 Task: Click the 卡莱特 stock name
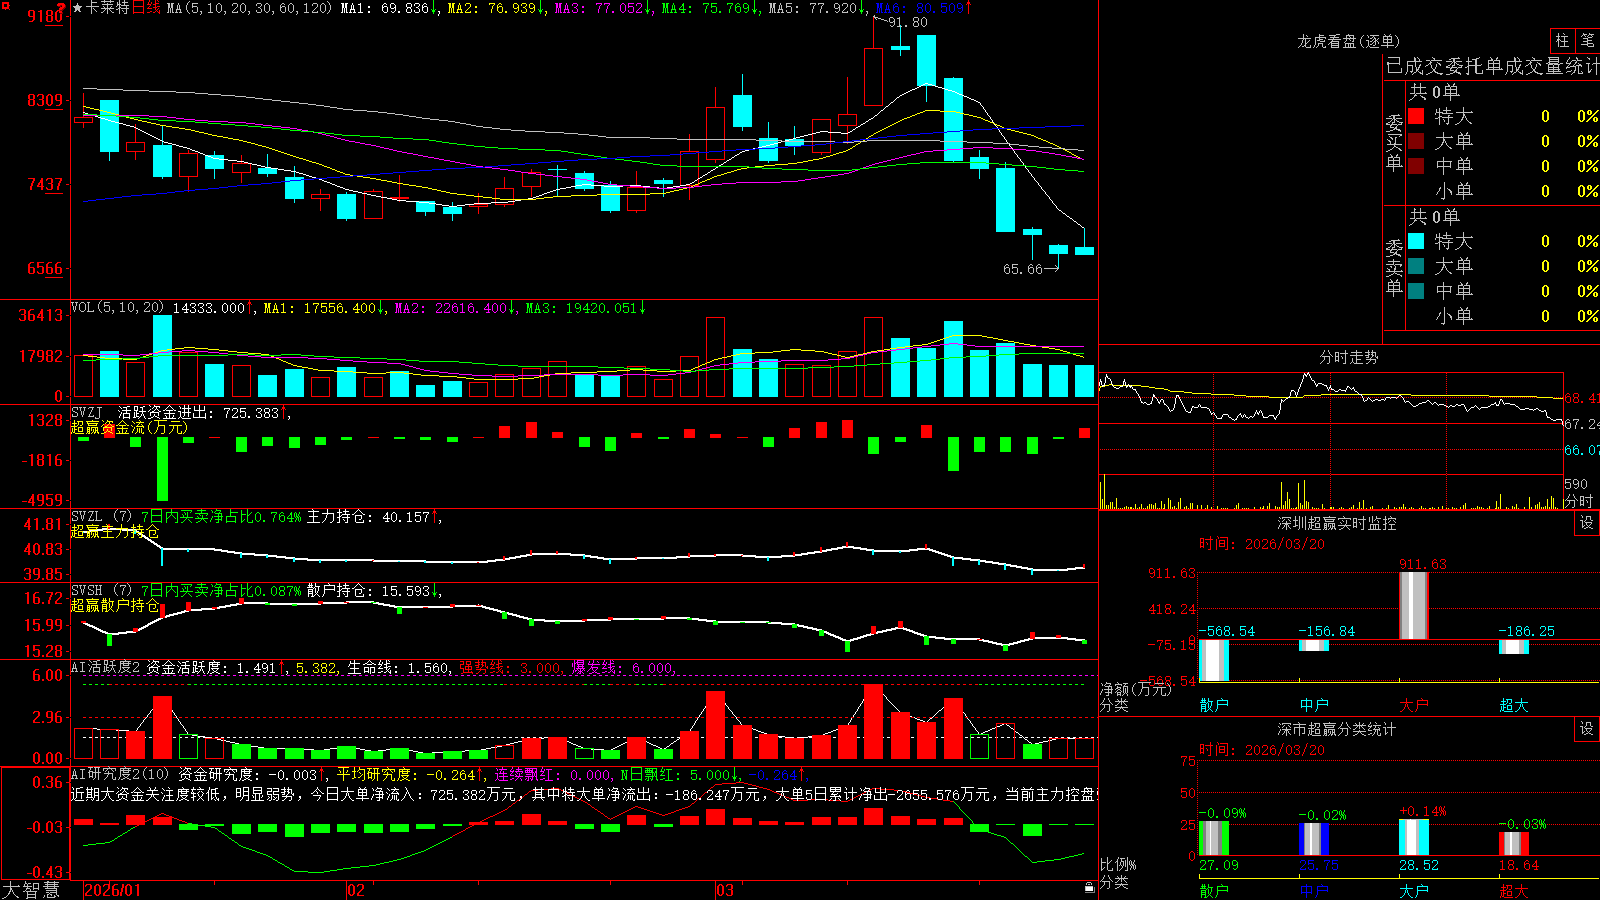(x=108, y=8)
